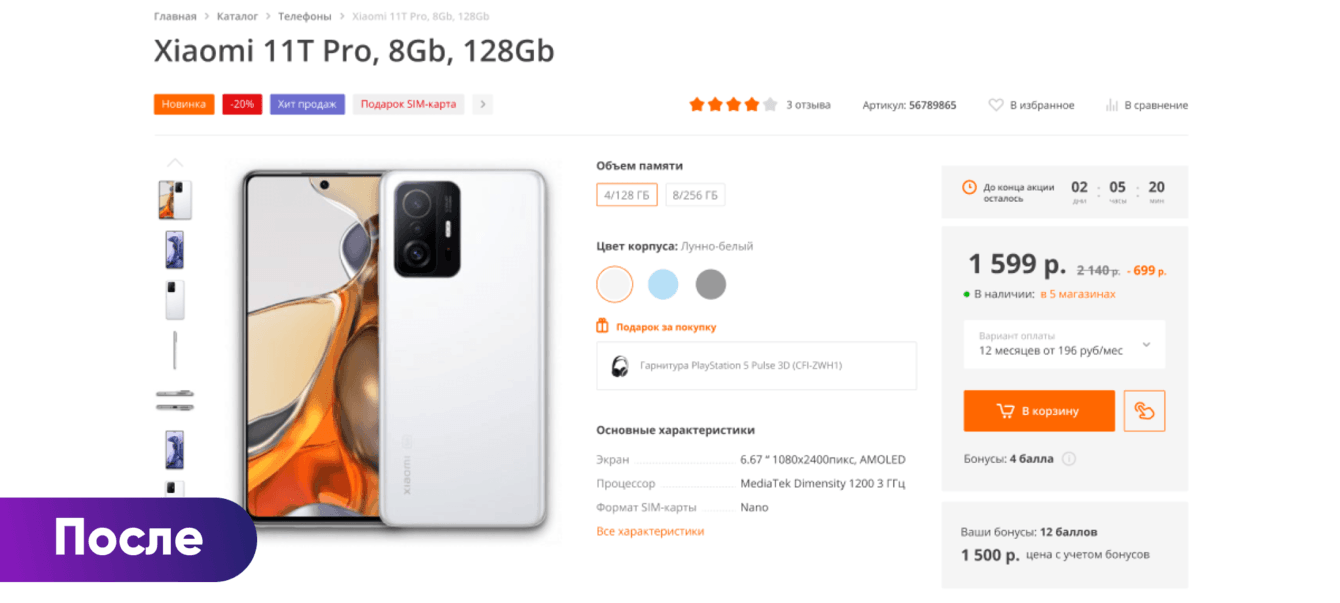This screenshot has height=603, width=1340.
Task: Select the 4/128 ГБ memory option
Action: tap(626, 195)
